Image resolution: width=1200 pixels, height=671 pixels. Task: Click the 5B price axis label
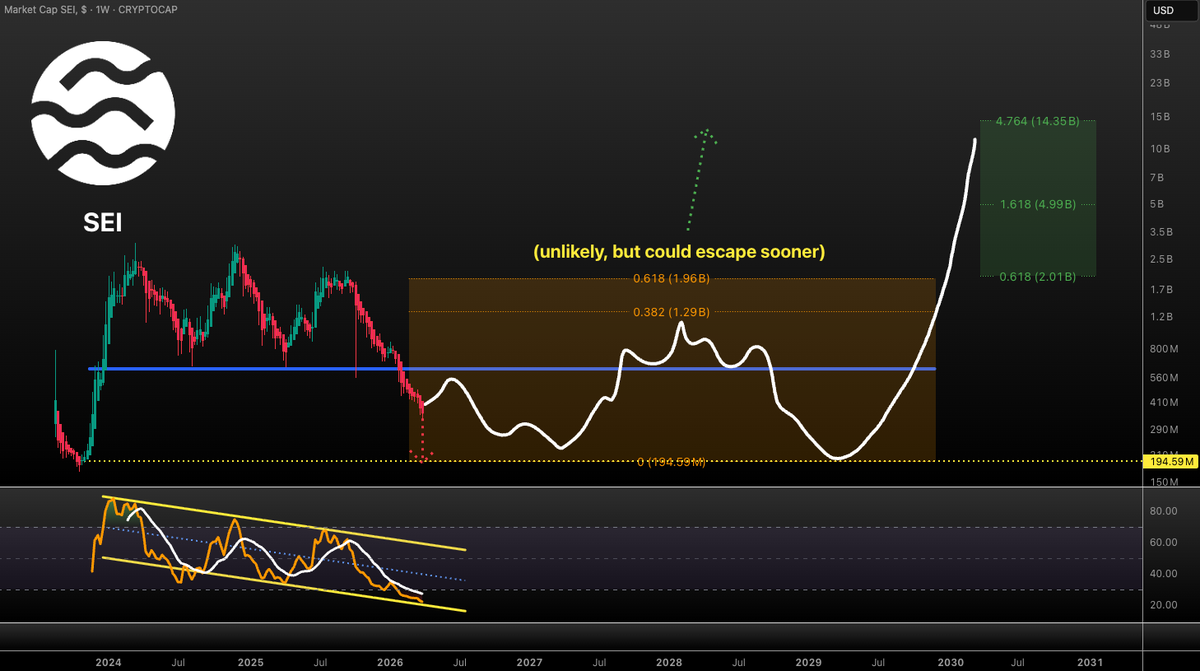pos(1158,205)
